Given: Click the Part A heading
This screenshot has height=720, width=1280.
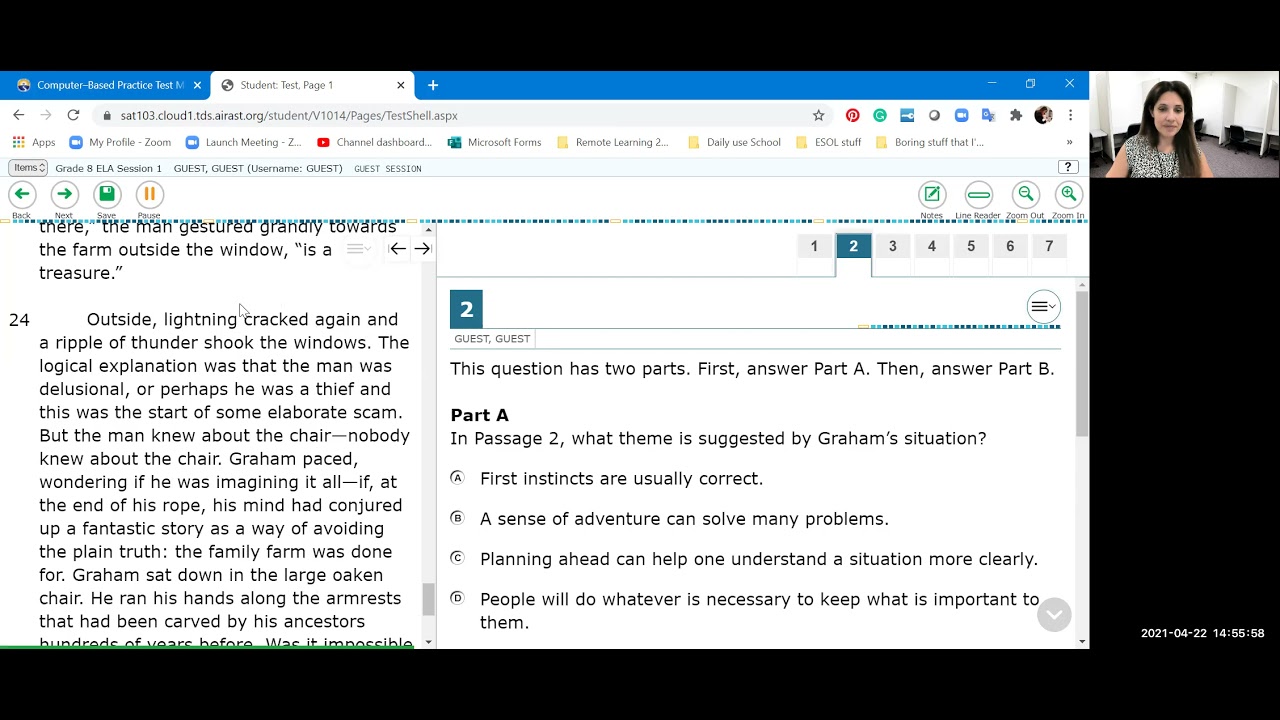Looking at the screenshot, I should [479, 415].
